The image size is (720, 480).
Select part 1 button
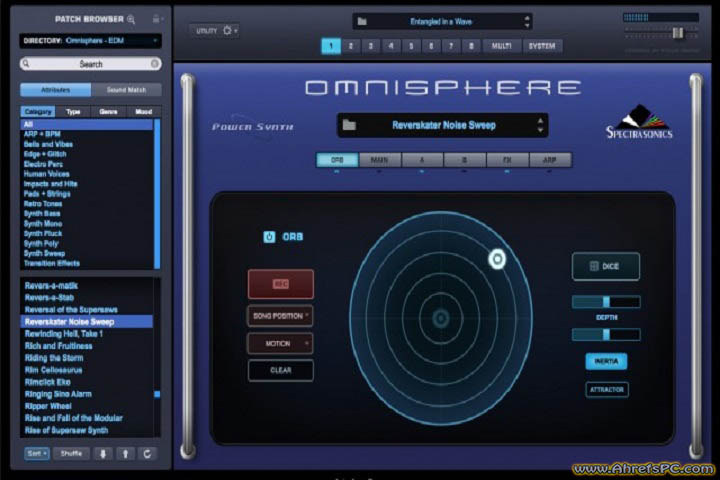pos(331,46)
